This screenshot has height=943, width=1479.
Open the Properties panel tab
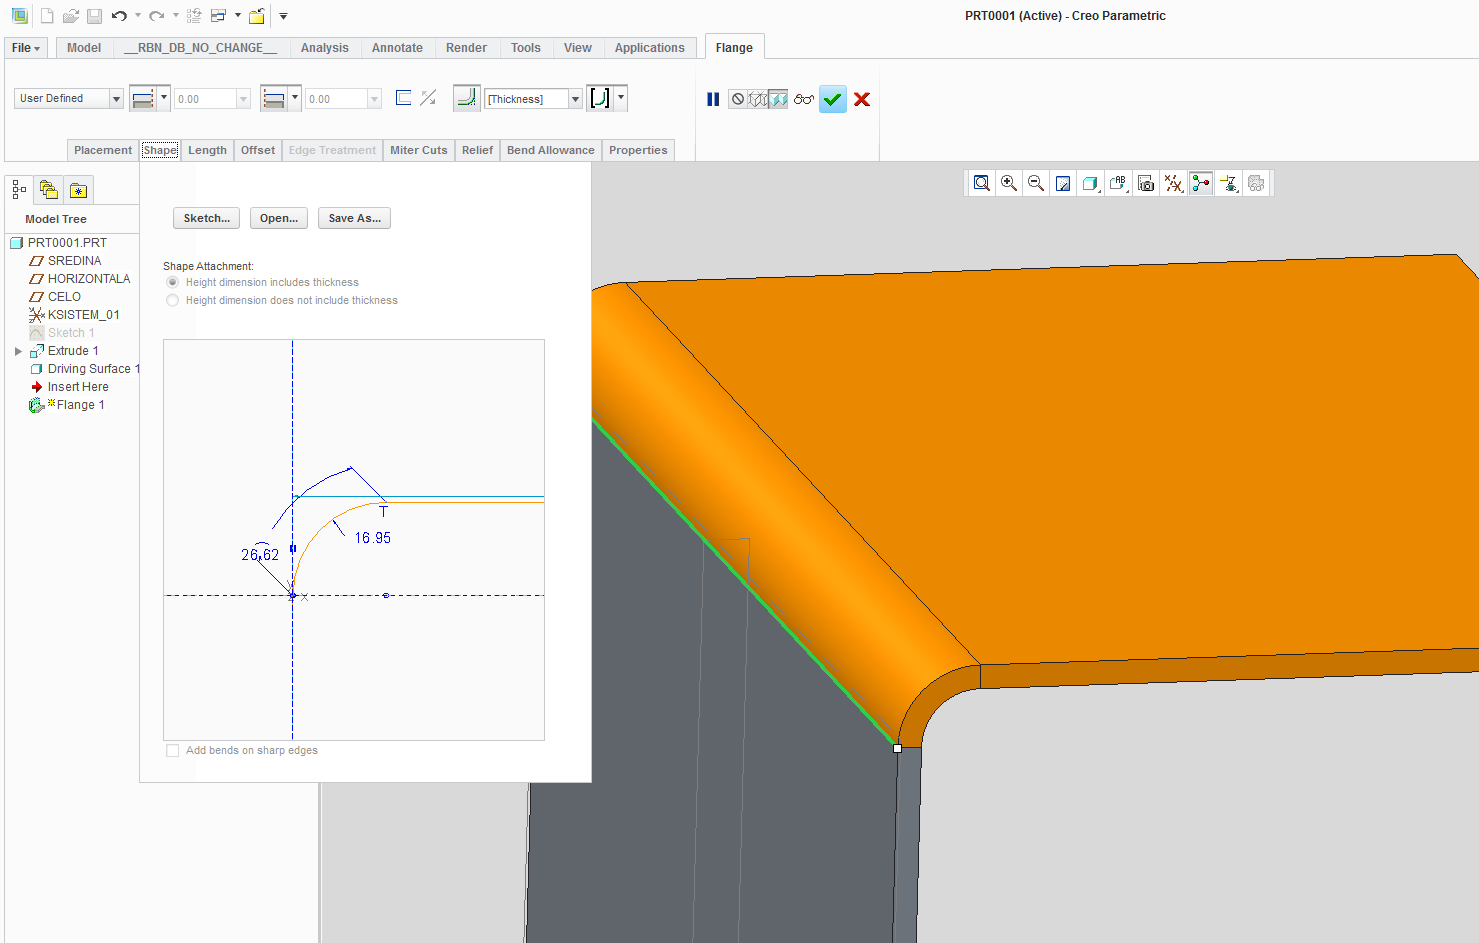point(638,150)
